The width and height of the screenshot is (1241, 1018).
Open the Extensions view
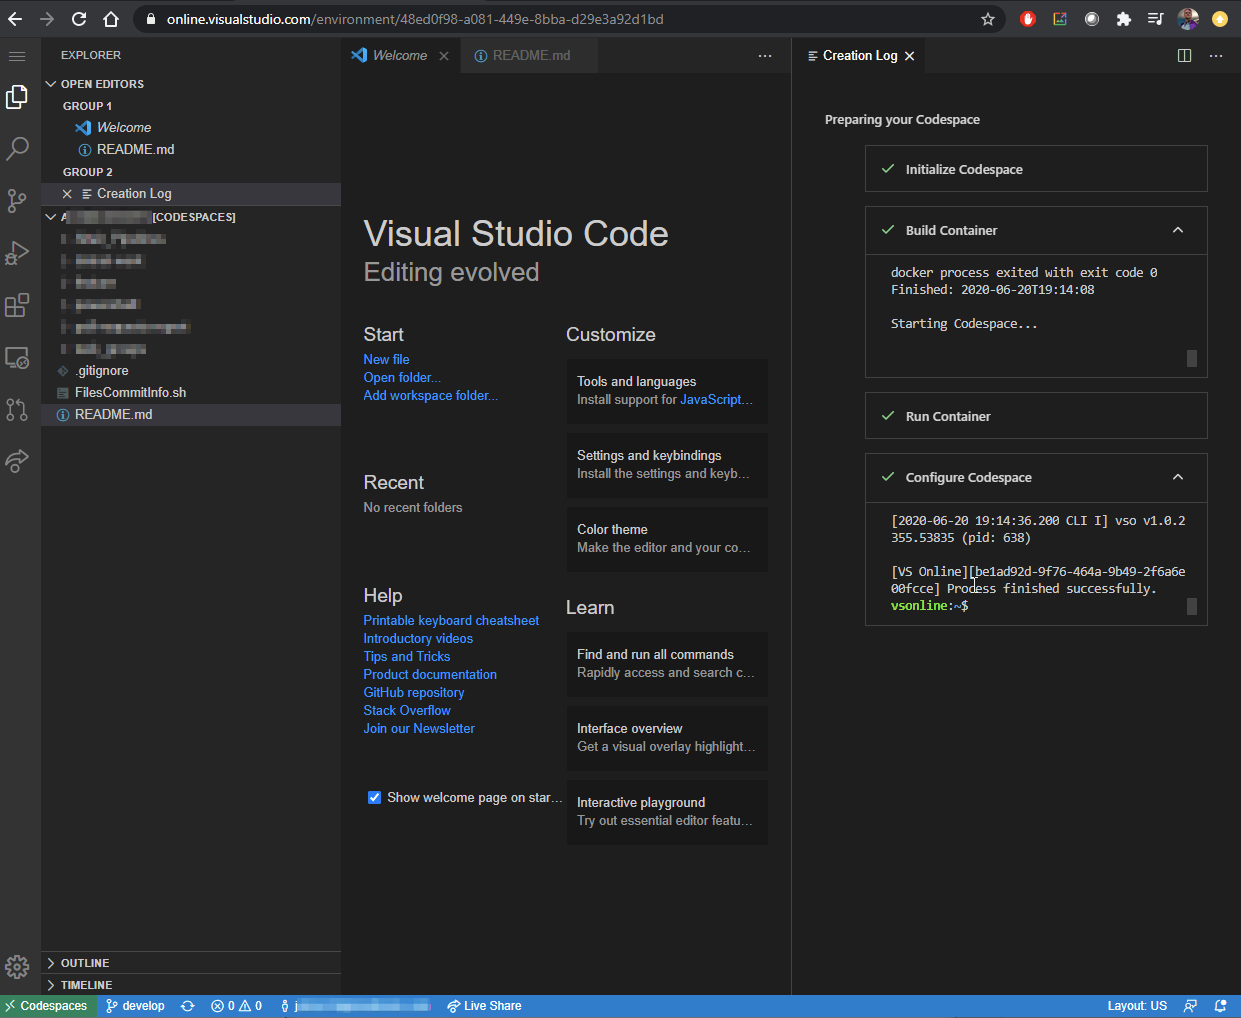click(17, 305)
